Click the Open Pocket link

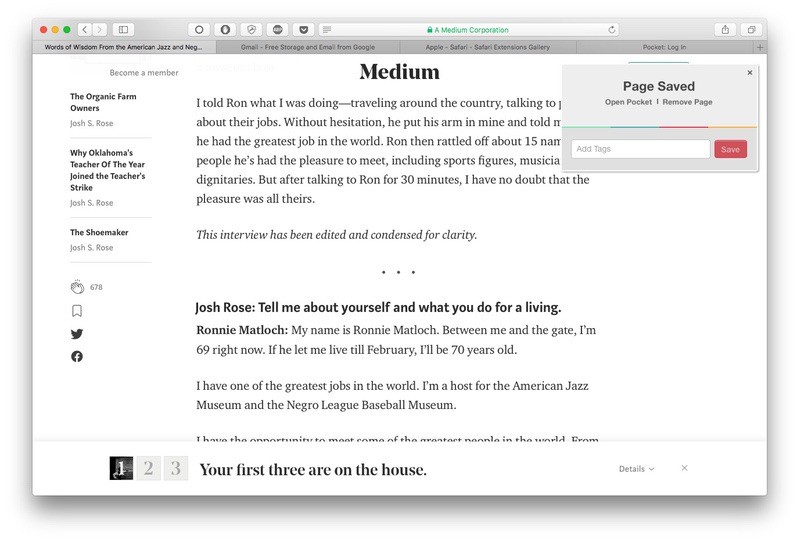click(628, 102)
